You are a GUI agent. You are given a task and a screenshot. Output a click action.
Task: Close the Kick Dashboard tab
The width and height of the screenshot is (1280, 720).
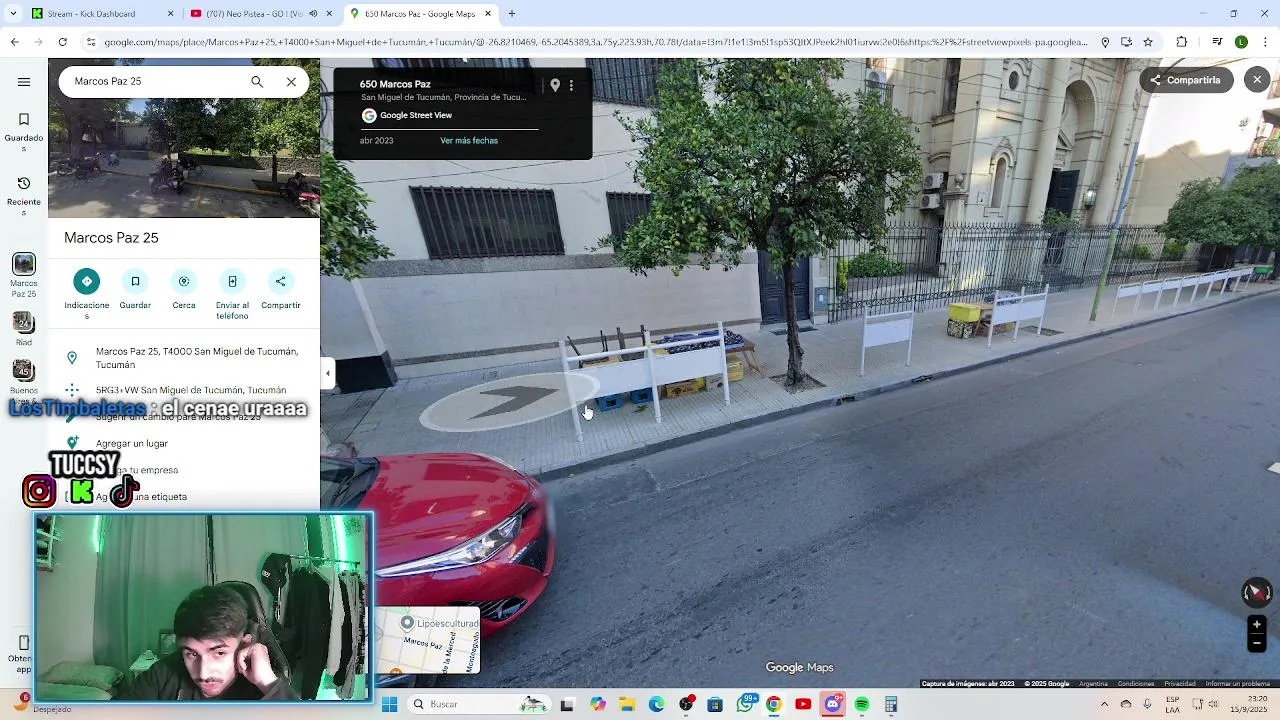170,14
